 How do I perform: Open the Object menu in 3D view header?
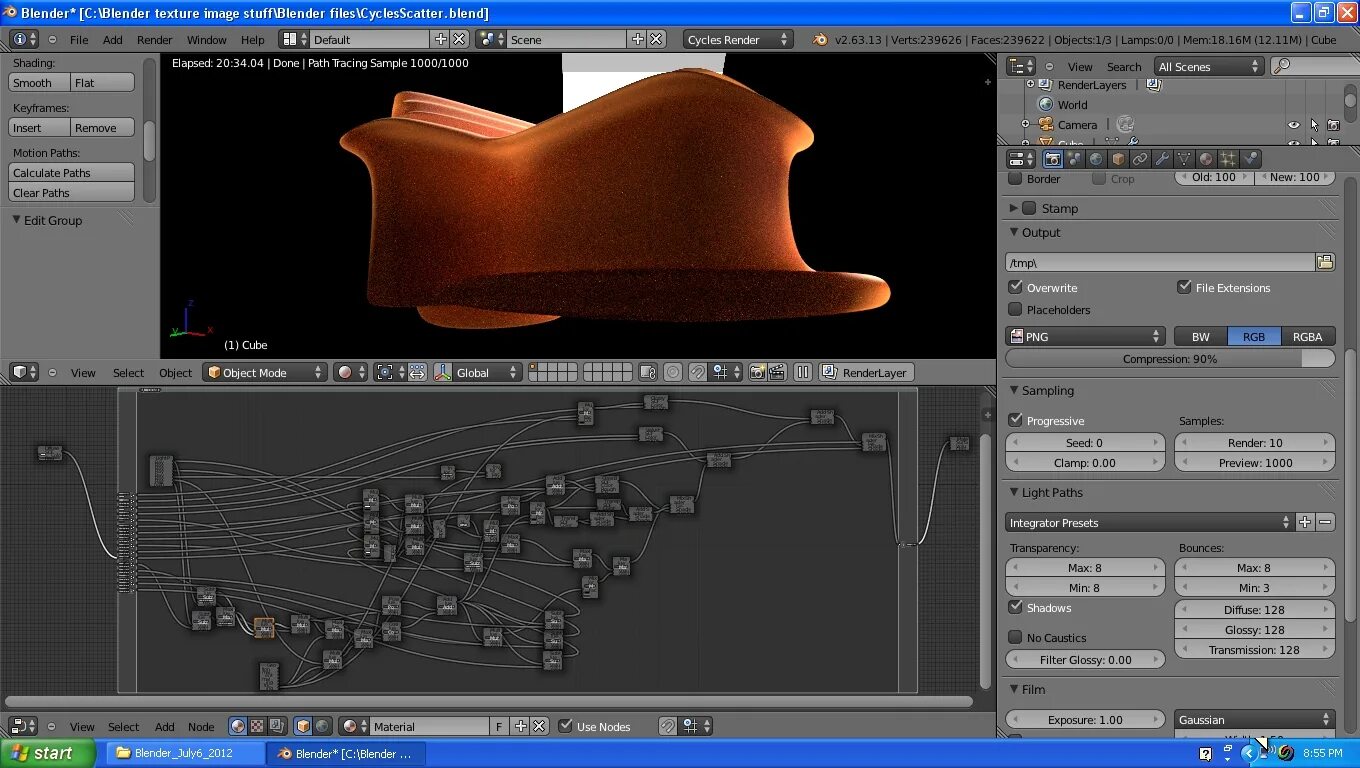(175, 372)
